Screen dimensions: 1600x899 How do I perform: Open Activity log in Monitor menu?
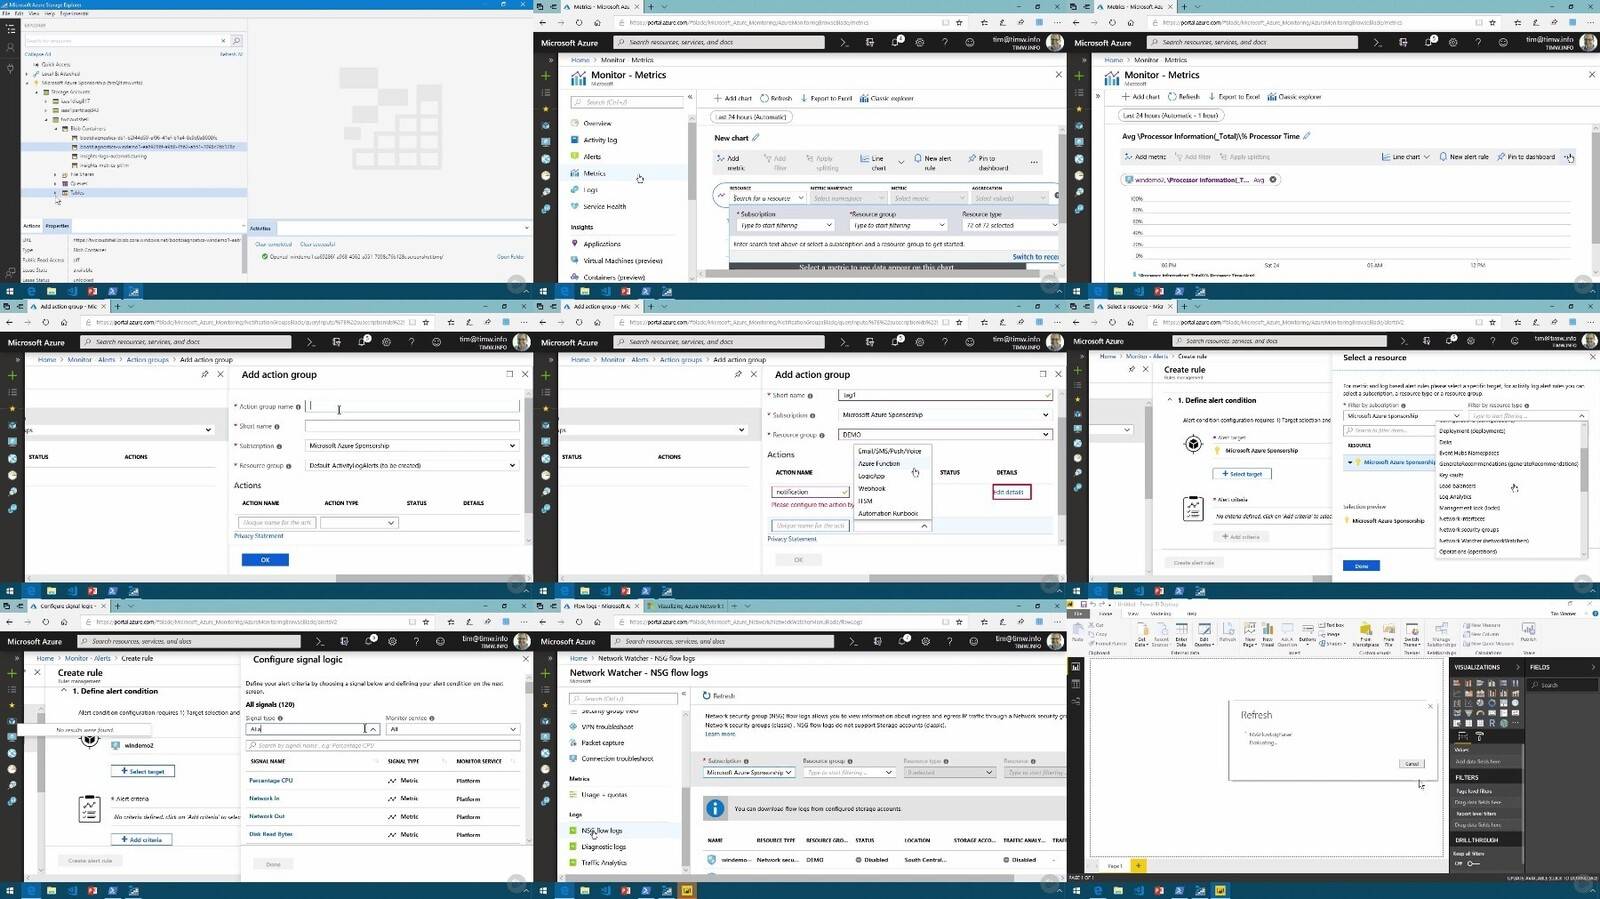601,140
